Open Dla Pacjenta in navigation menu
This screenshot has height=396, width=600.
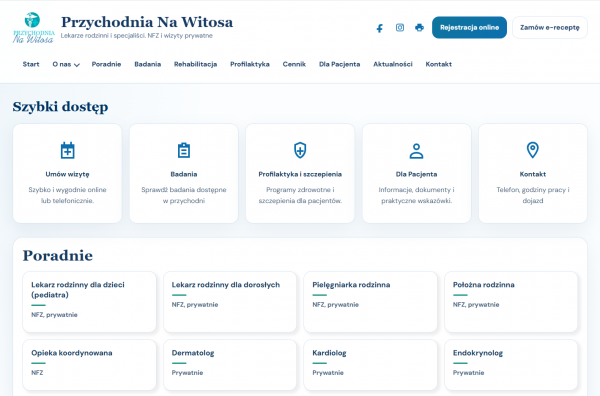tap(339, 64)
